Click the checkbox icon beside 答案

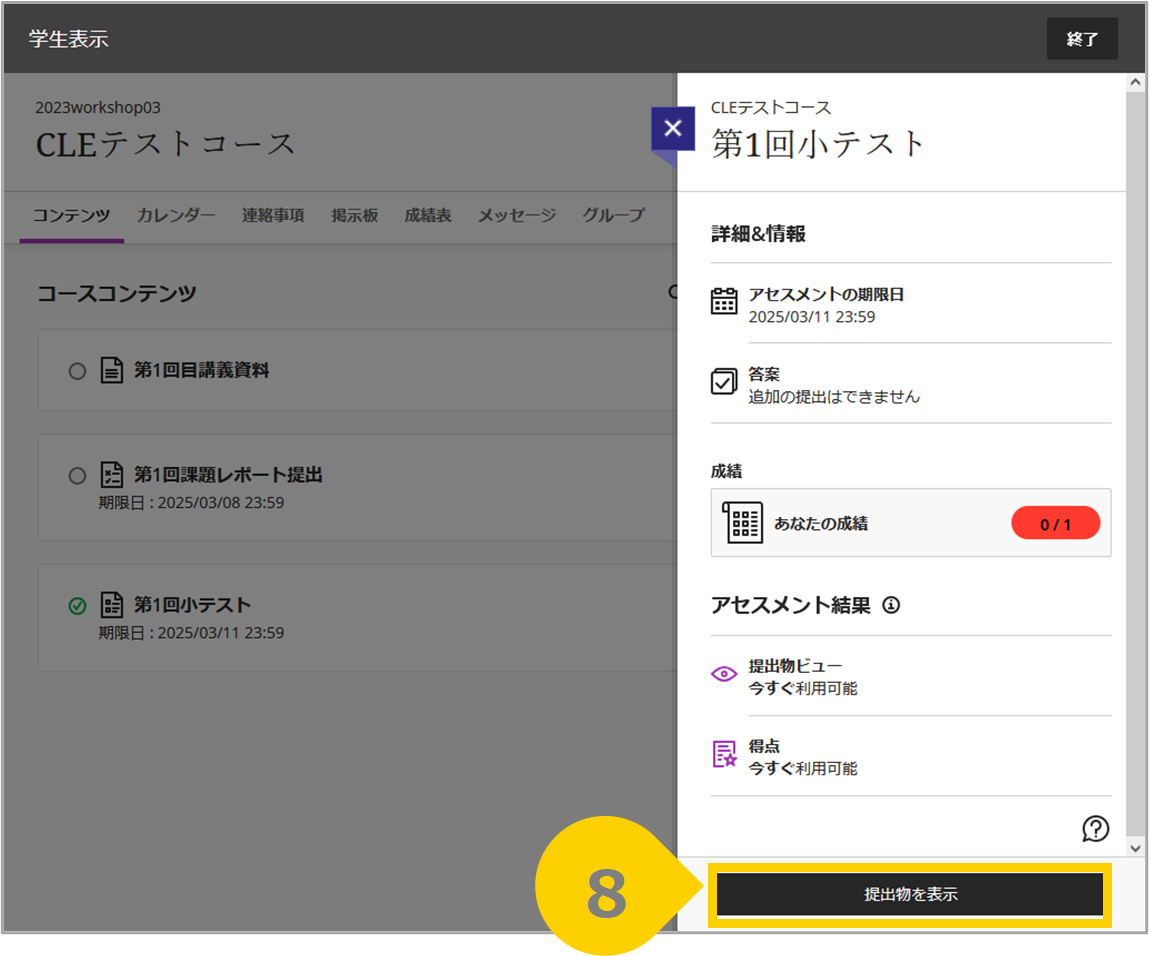[724, 381]
